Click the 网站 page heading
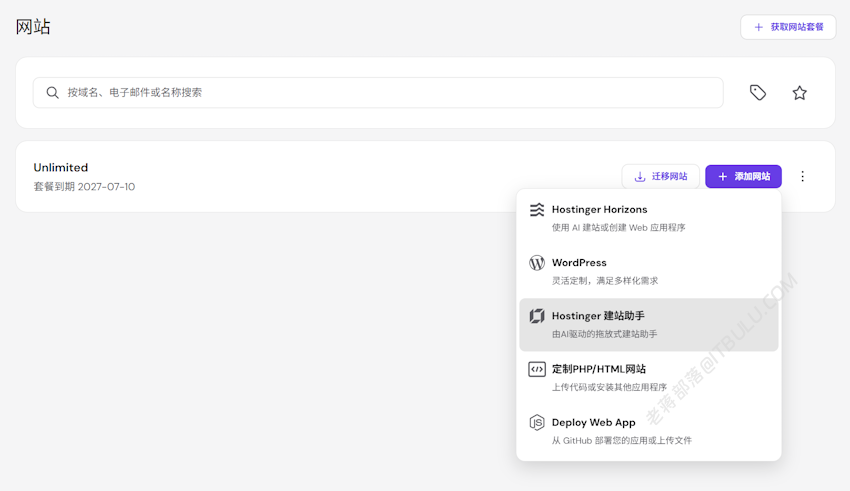 click(33, 27)
